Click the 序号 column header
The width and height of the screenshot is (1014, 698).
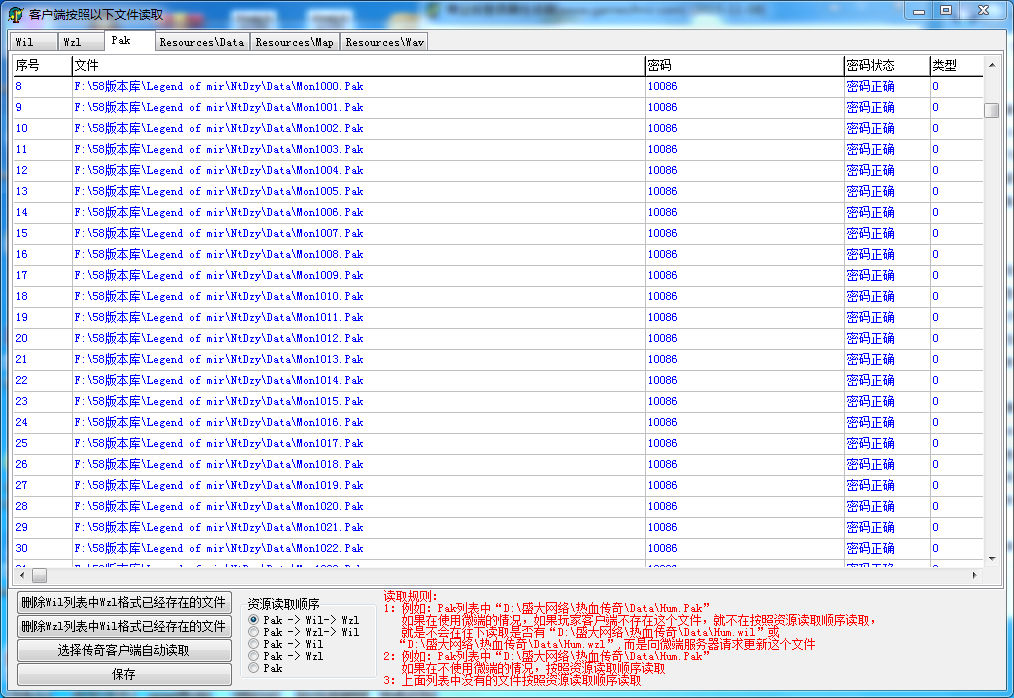42,65
